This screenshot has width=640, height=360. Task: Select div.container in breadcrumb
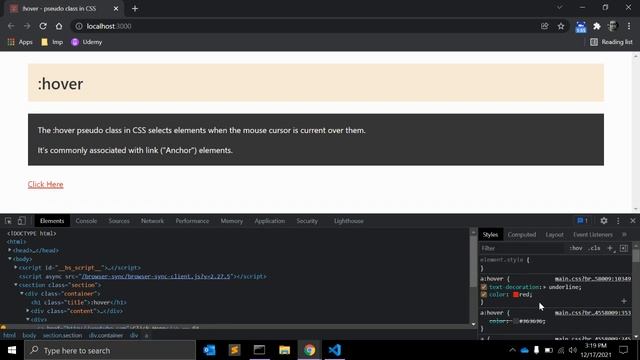[x=106, y=336]
